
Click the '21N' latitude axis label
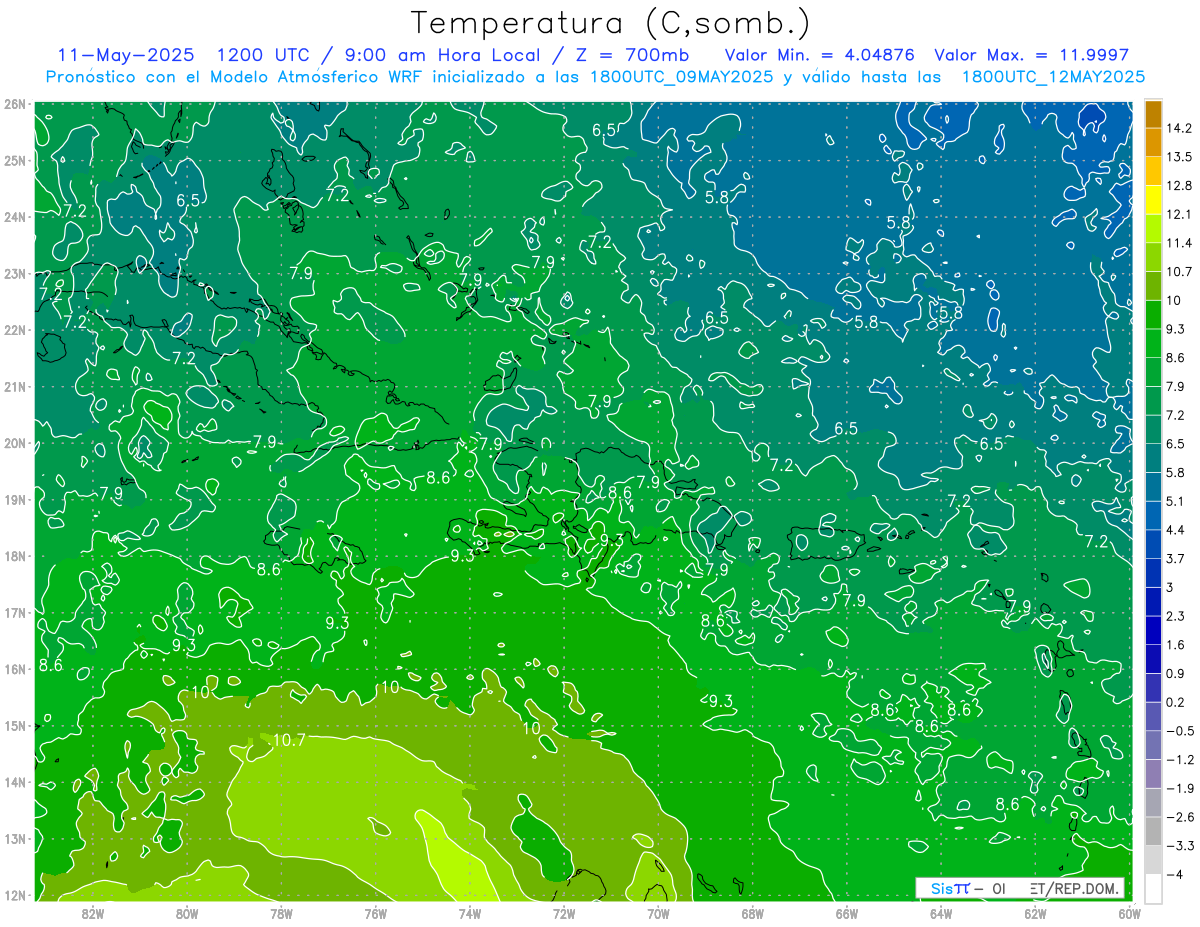tap(13, 386)
